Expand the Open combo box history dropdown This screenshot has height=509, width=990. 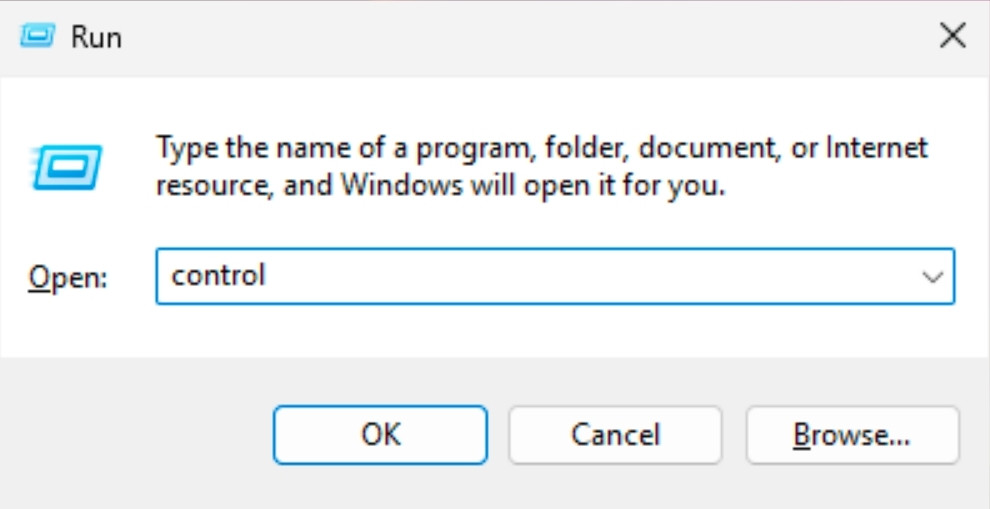click(933, 276)
